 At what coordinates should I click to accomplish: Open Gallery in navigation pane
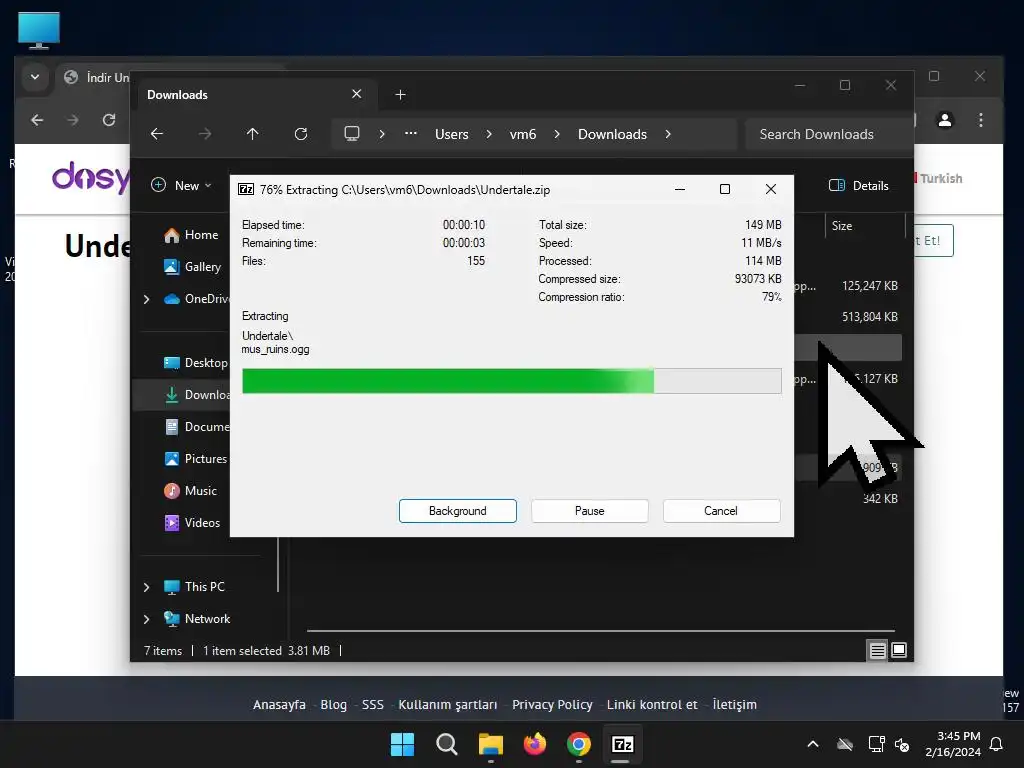click(193, 266)
